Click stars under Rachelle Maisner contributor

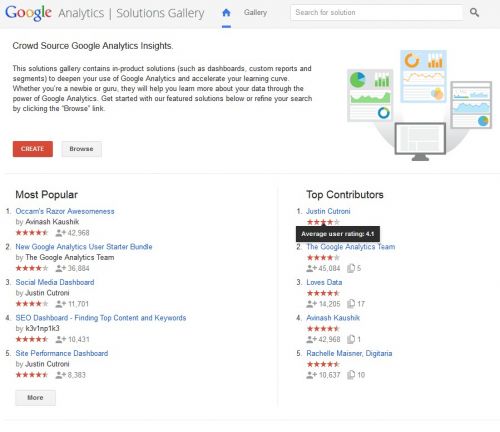pos(323,364)
